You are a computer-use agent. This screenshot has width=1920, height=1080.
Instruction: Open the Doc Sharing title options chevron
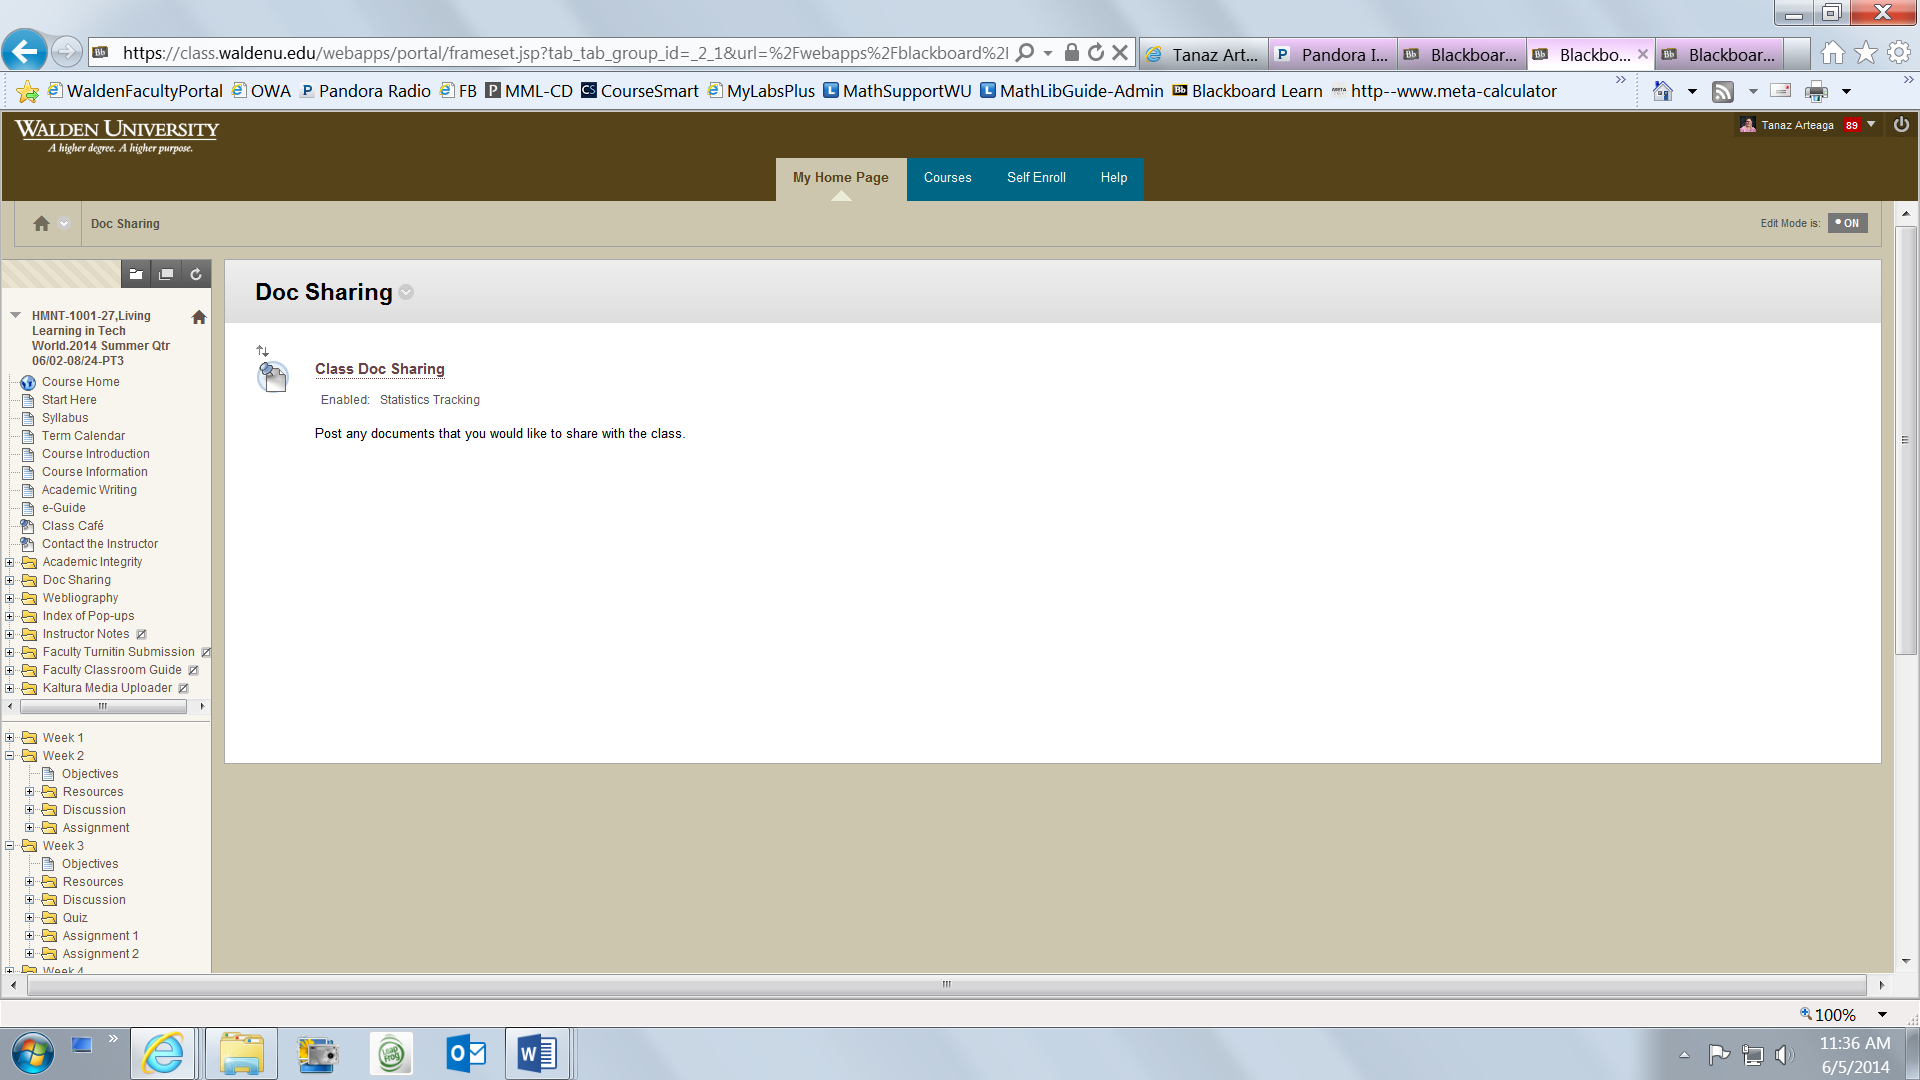[406, 292]
